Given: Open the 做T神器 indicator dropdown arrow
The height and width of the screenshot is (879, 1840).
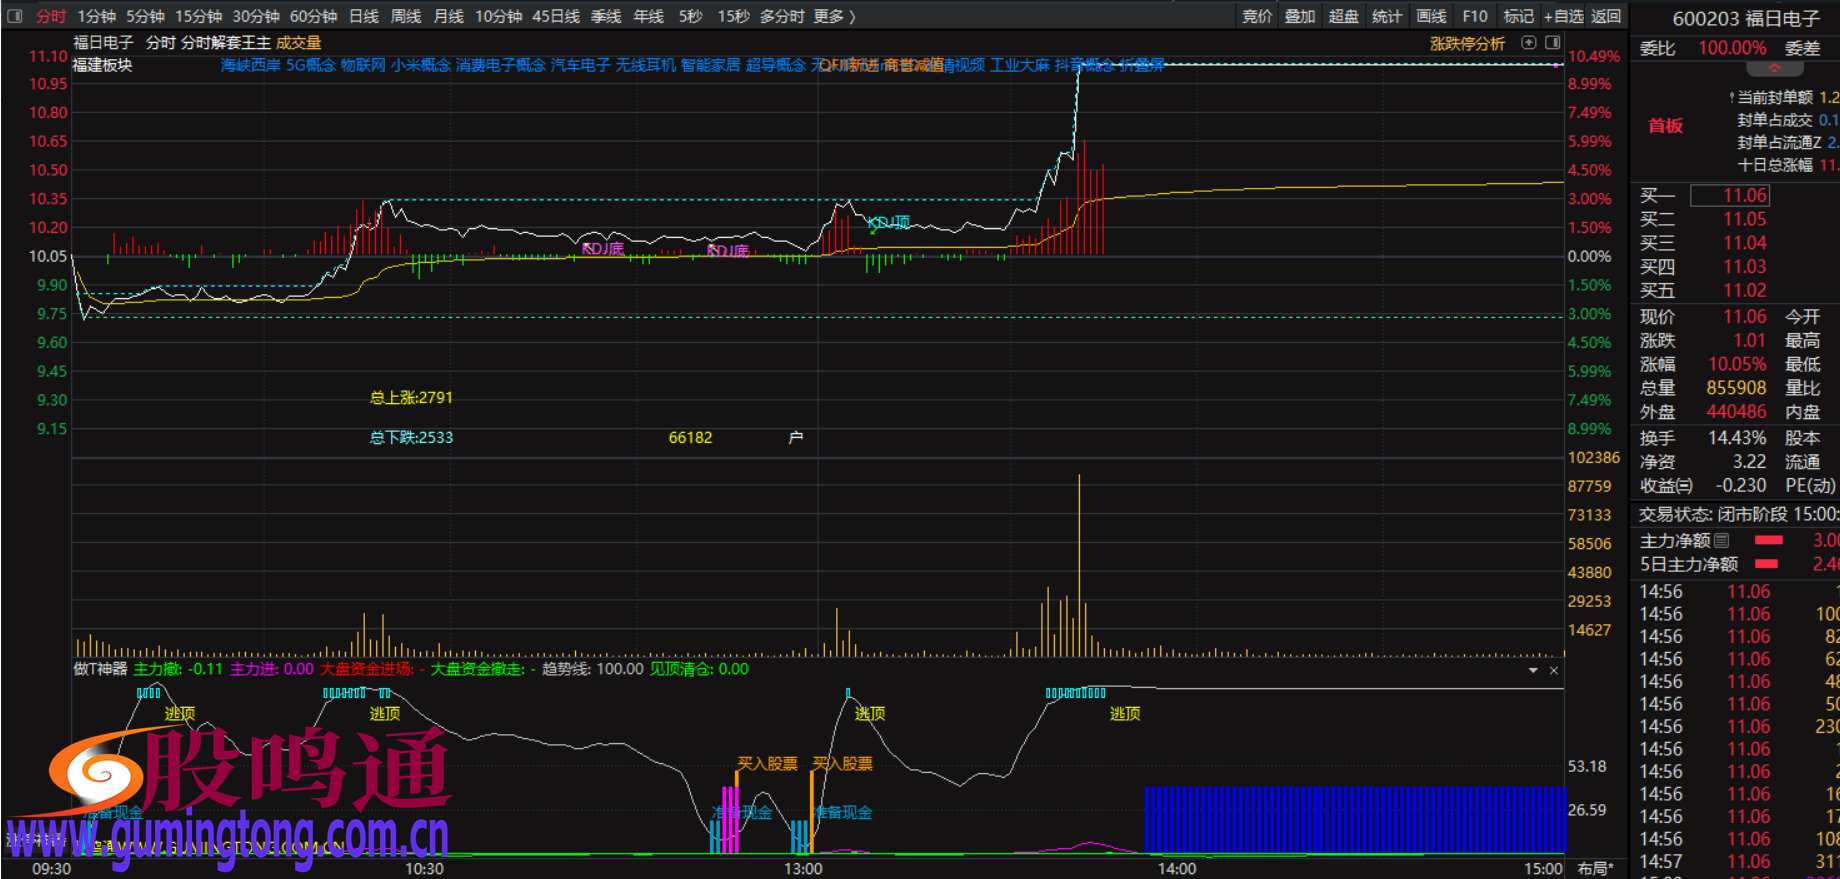Looking at the screenshot, I should click(1533, 670).
